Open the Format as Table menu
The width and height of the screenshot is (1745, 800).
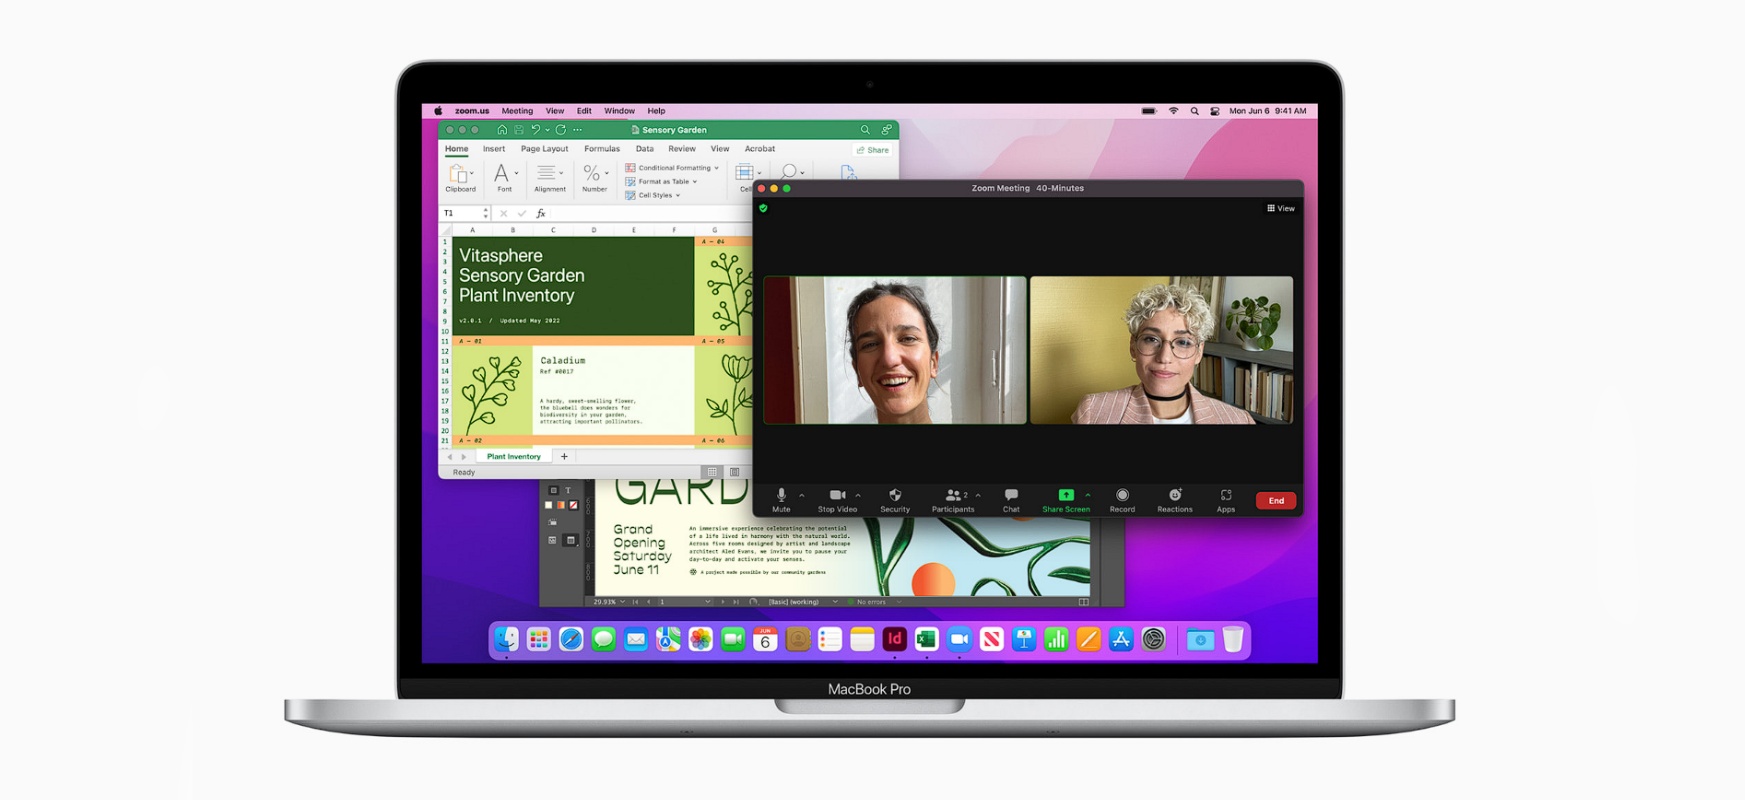[x=661, y=182]
